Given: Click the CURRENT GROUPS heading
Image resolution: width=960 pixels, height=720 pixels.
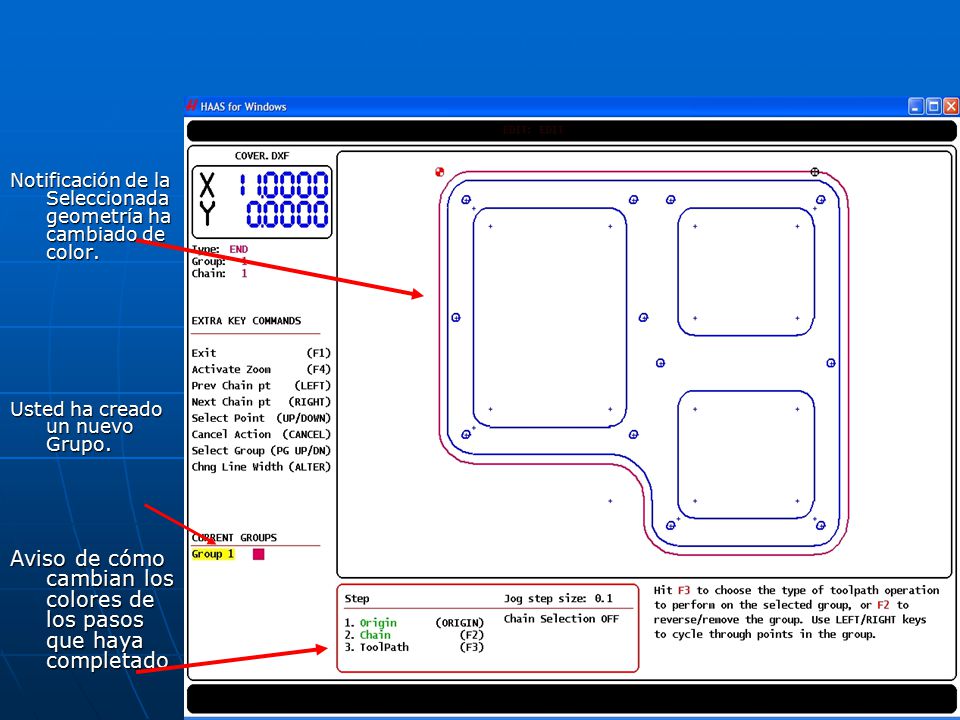Looking at the screenshot, I should [x=234, y=538].
